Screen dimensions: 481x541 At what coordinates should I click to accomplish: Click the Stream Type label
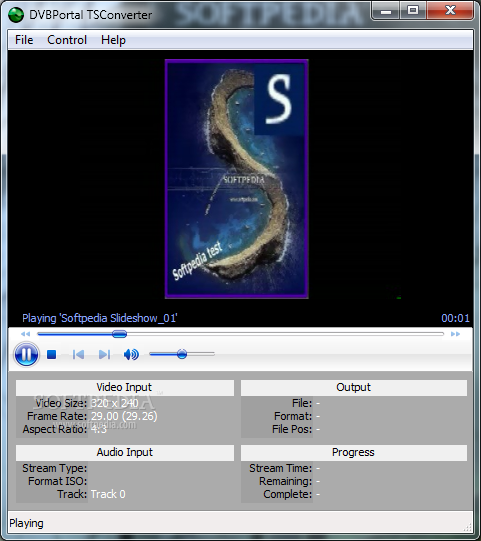tap(55, 468)
